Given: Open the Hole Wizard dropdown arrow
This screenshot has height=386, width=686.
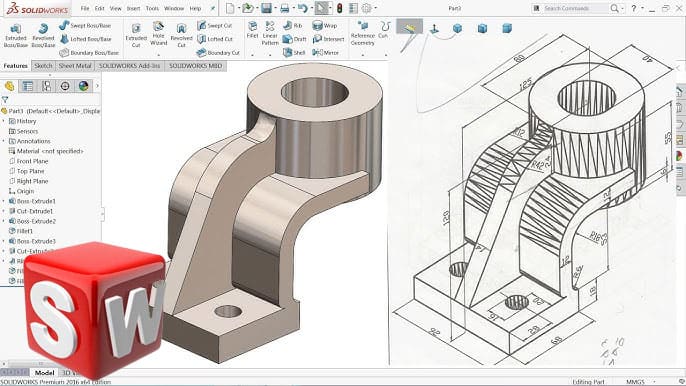Looking at the screenshot, I should (158, 55).
